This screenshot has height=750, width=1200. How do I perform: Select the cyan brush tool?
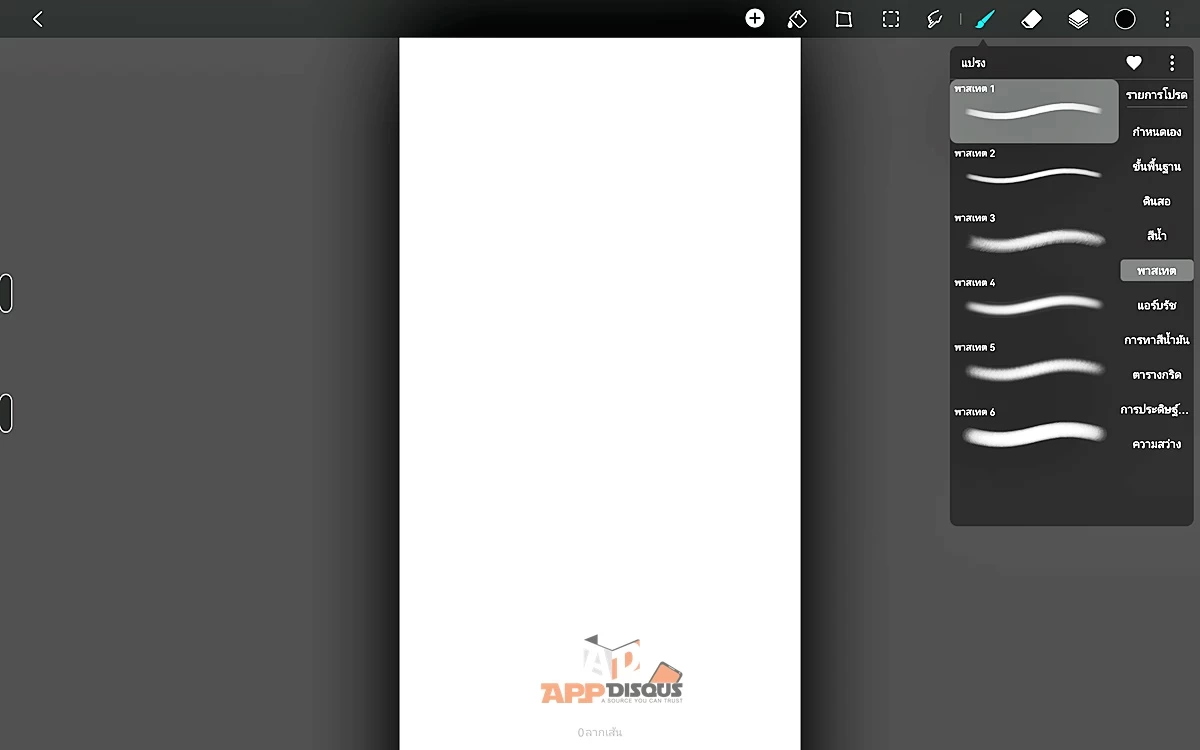[x=985, y=19]
